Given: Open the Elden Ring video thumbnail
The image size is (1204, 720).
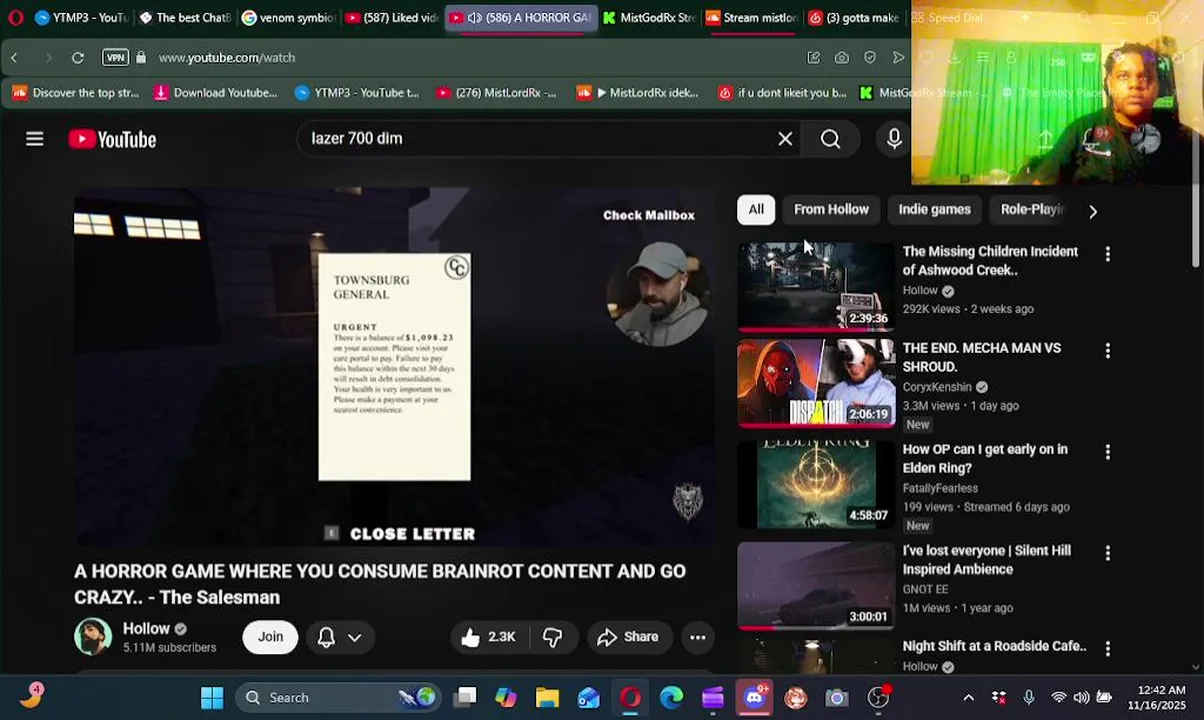Looking at the screenshot, I should 816,484.
